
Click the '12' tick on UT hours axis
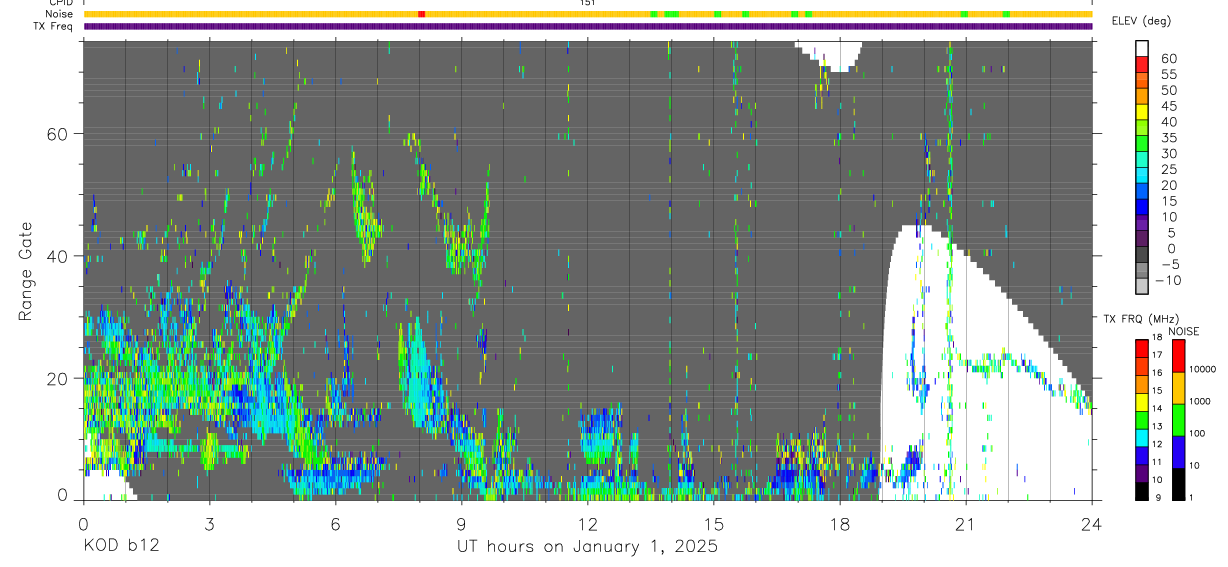coord(587,523)
